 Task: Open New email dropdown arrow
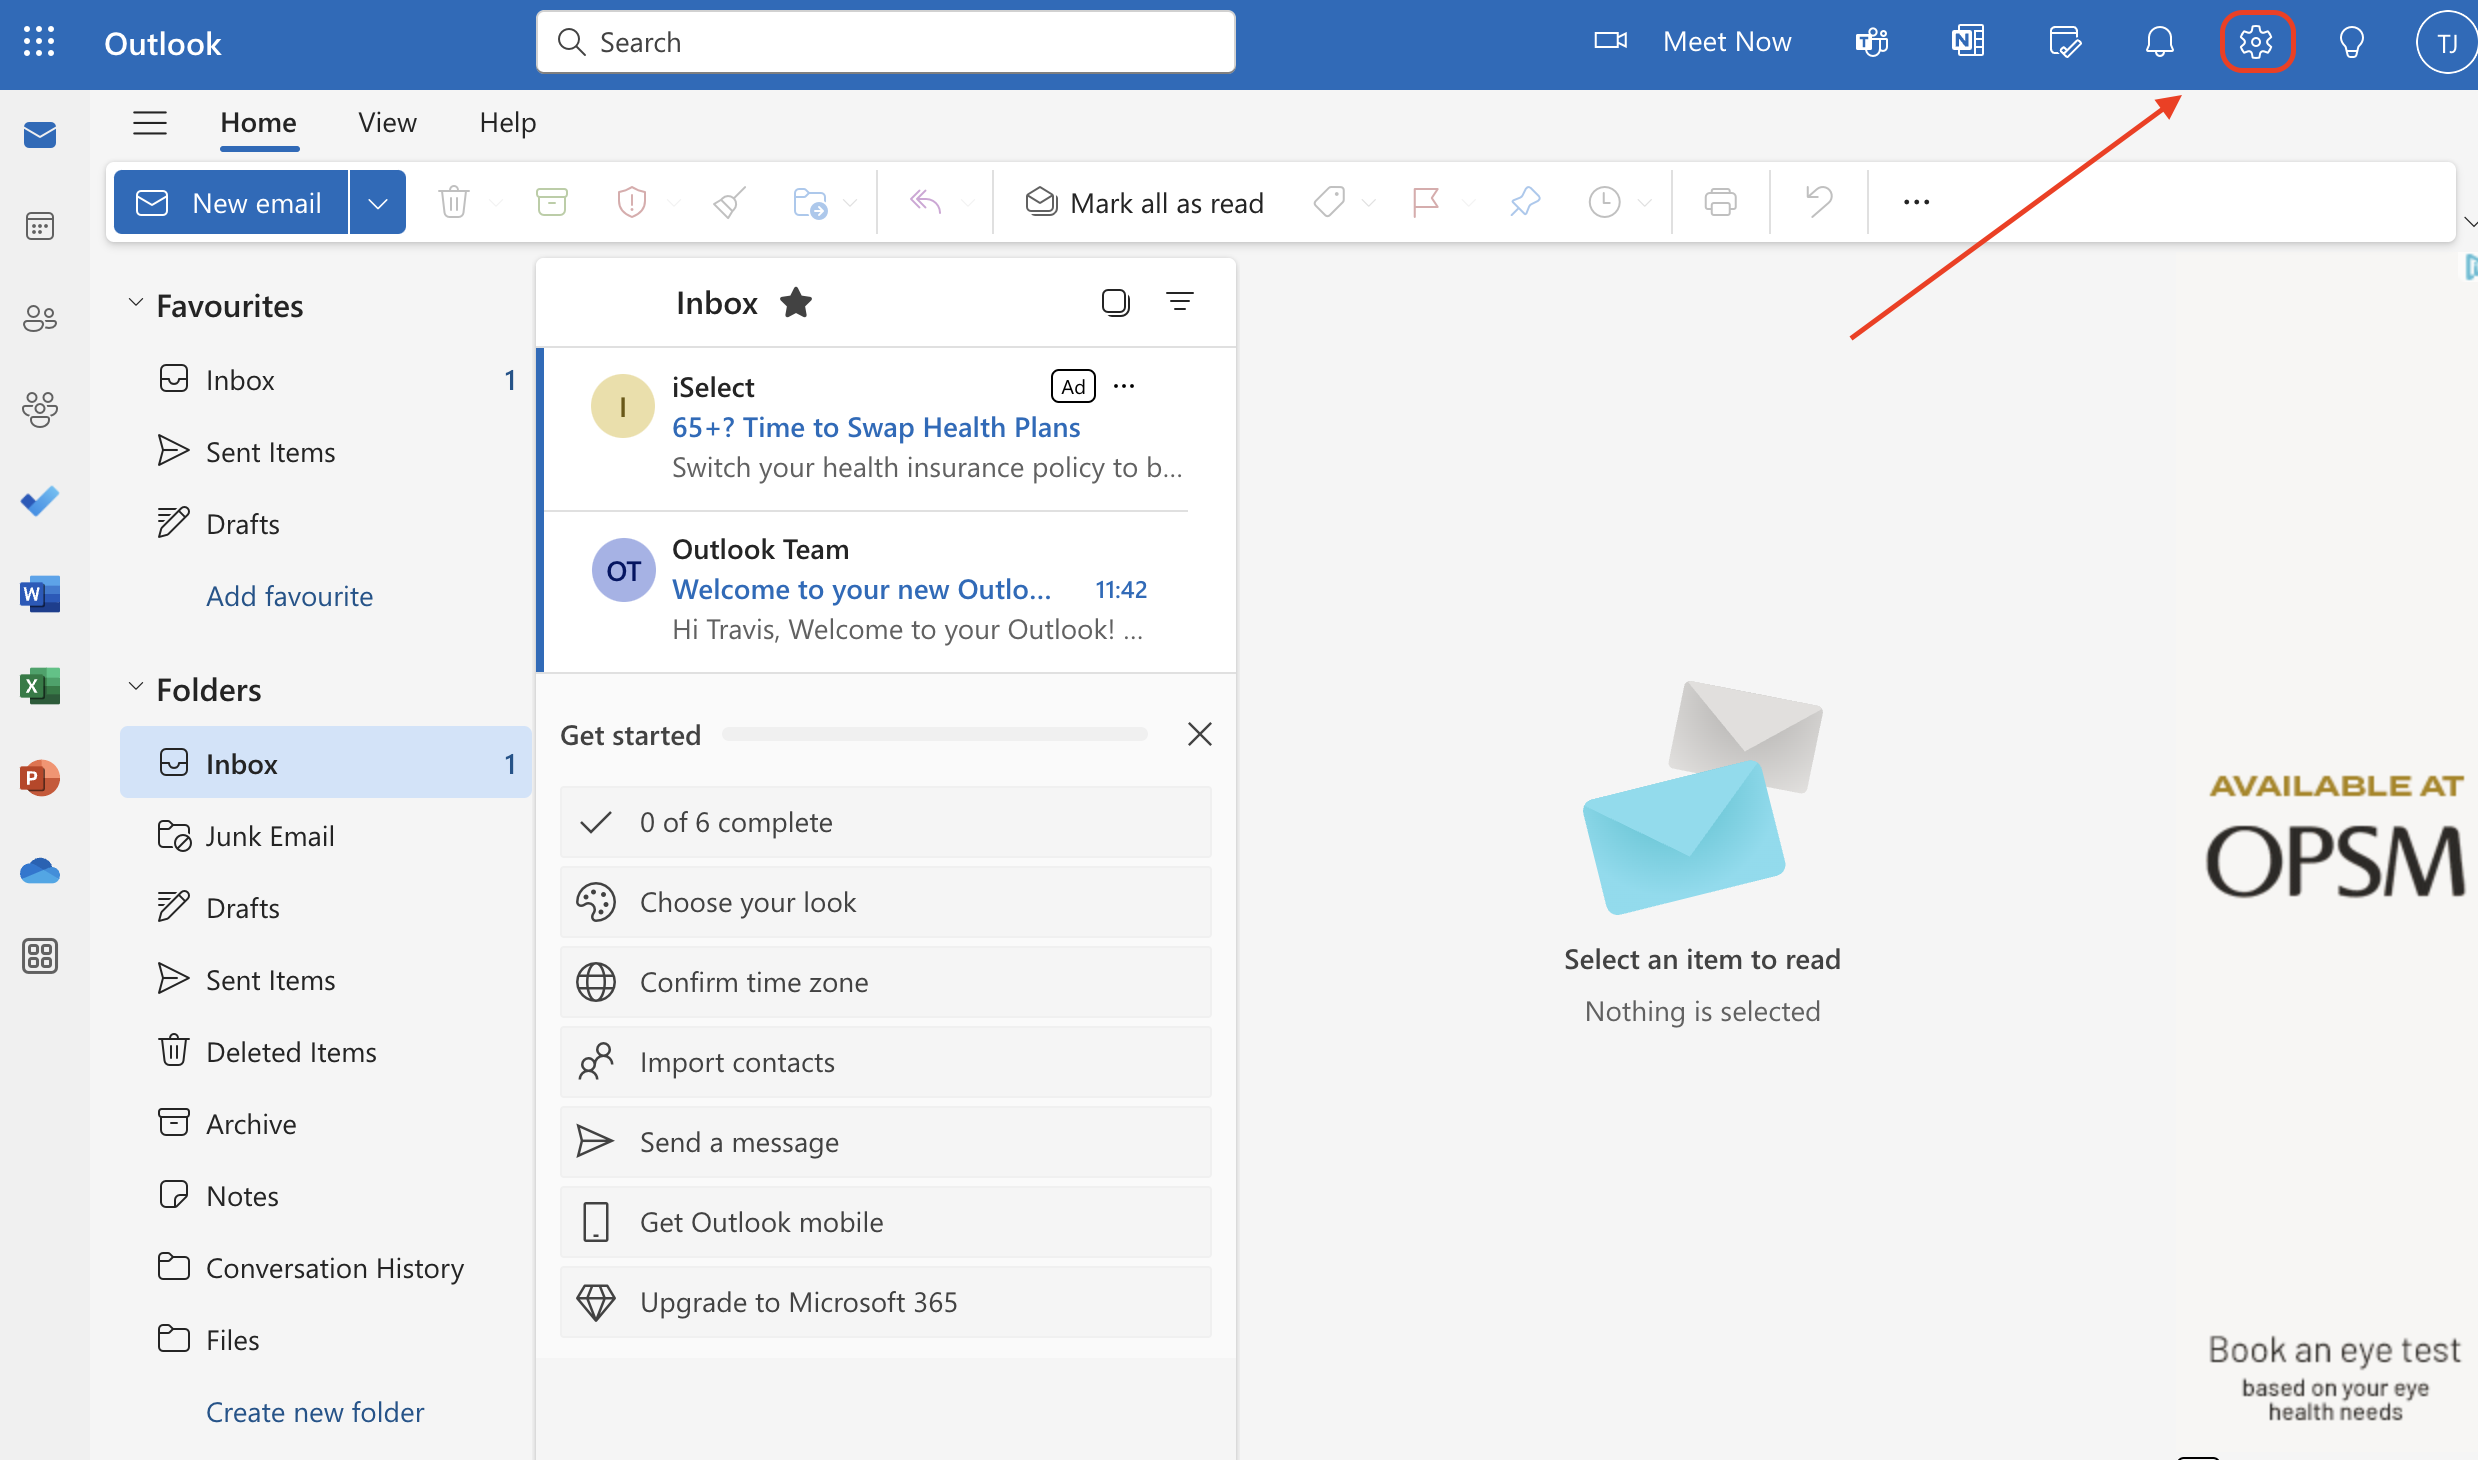[378, 203]
